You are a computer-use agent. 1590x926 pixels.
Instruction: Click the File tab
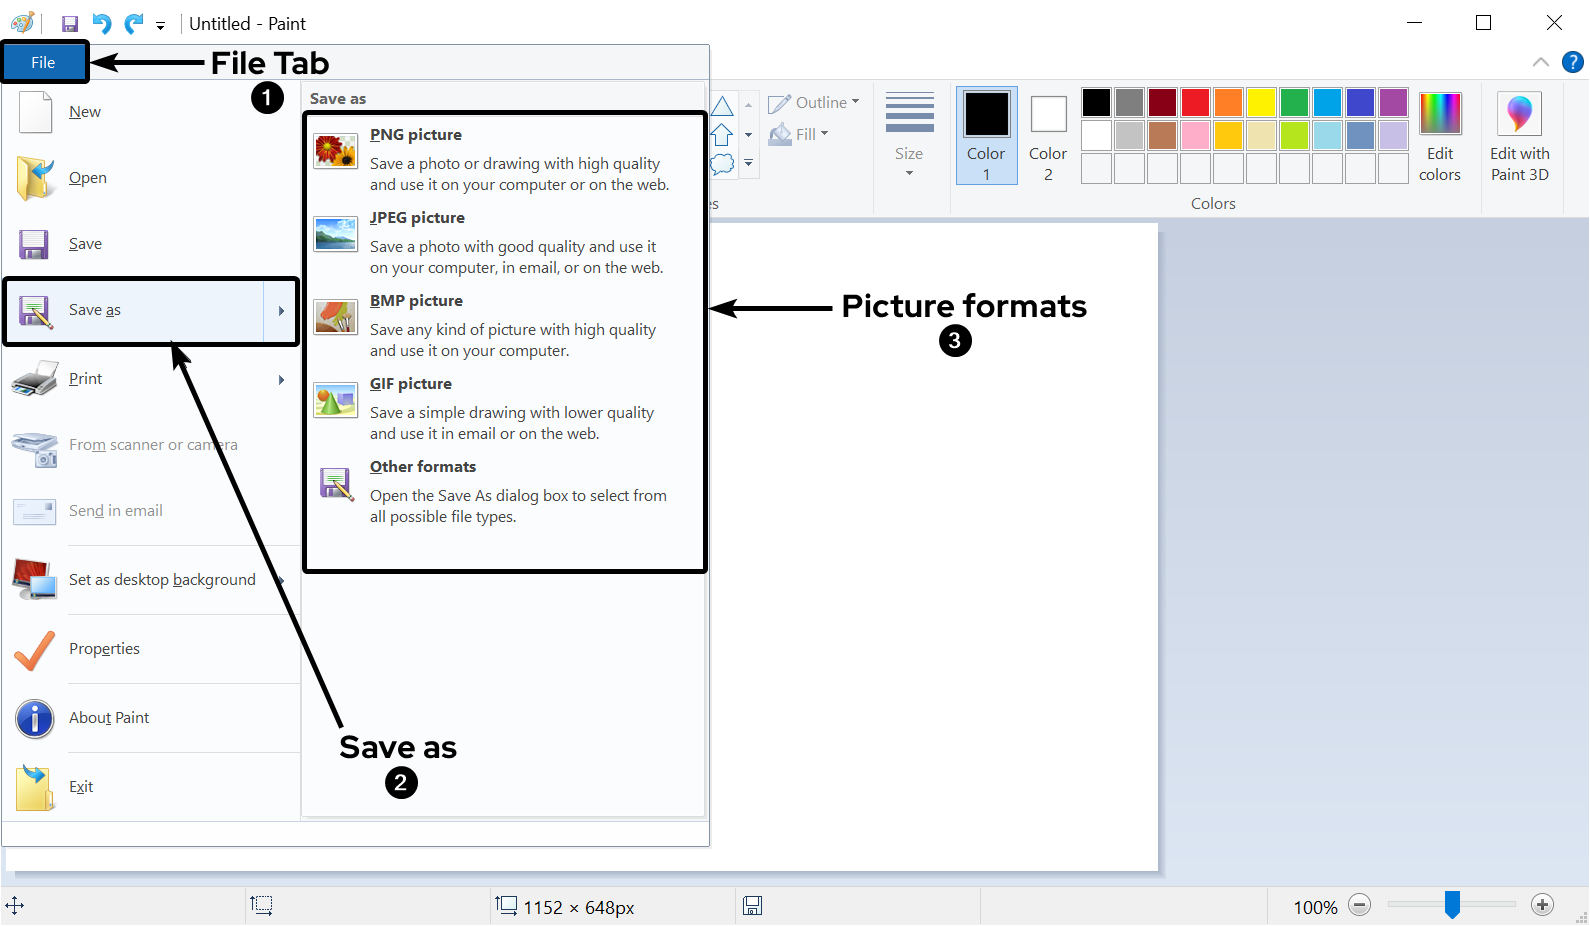(43, 62)
